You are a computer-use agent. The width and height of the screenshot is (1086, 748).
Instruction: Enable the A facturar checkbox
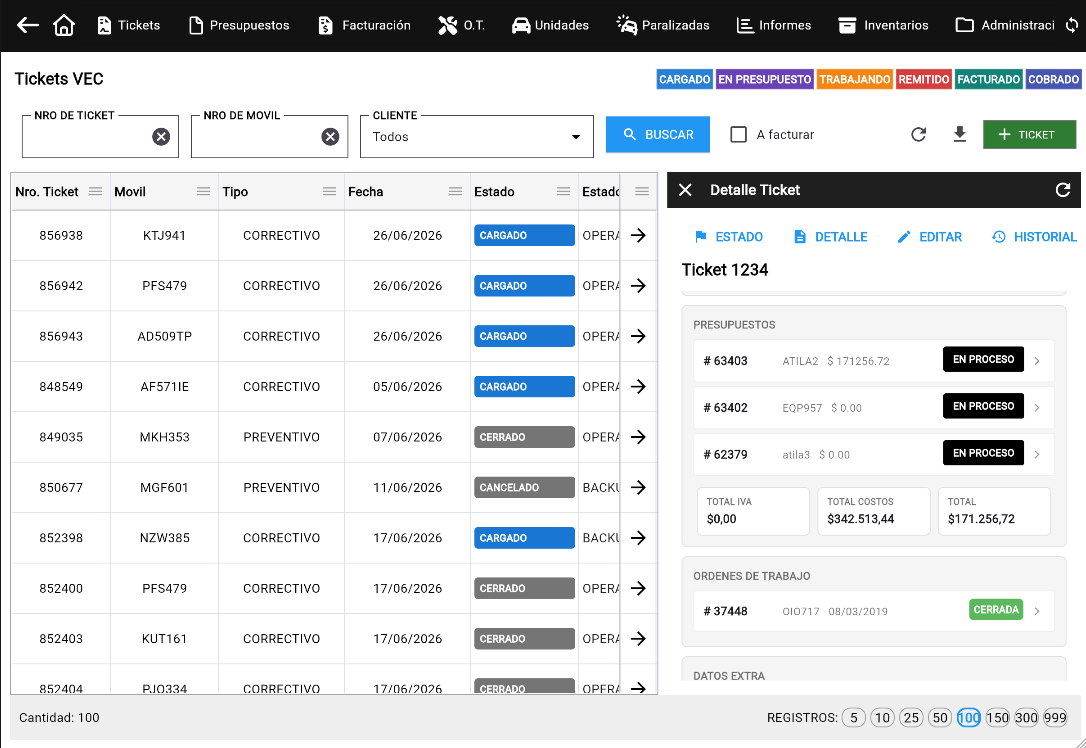(739, 134)
